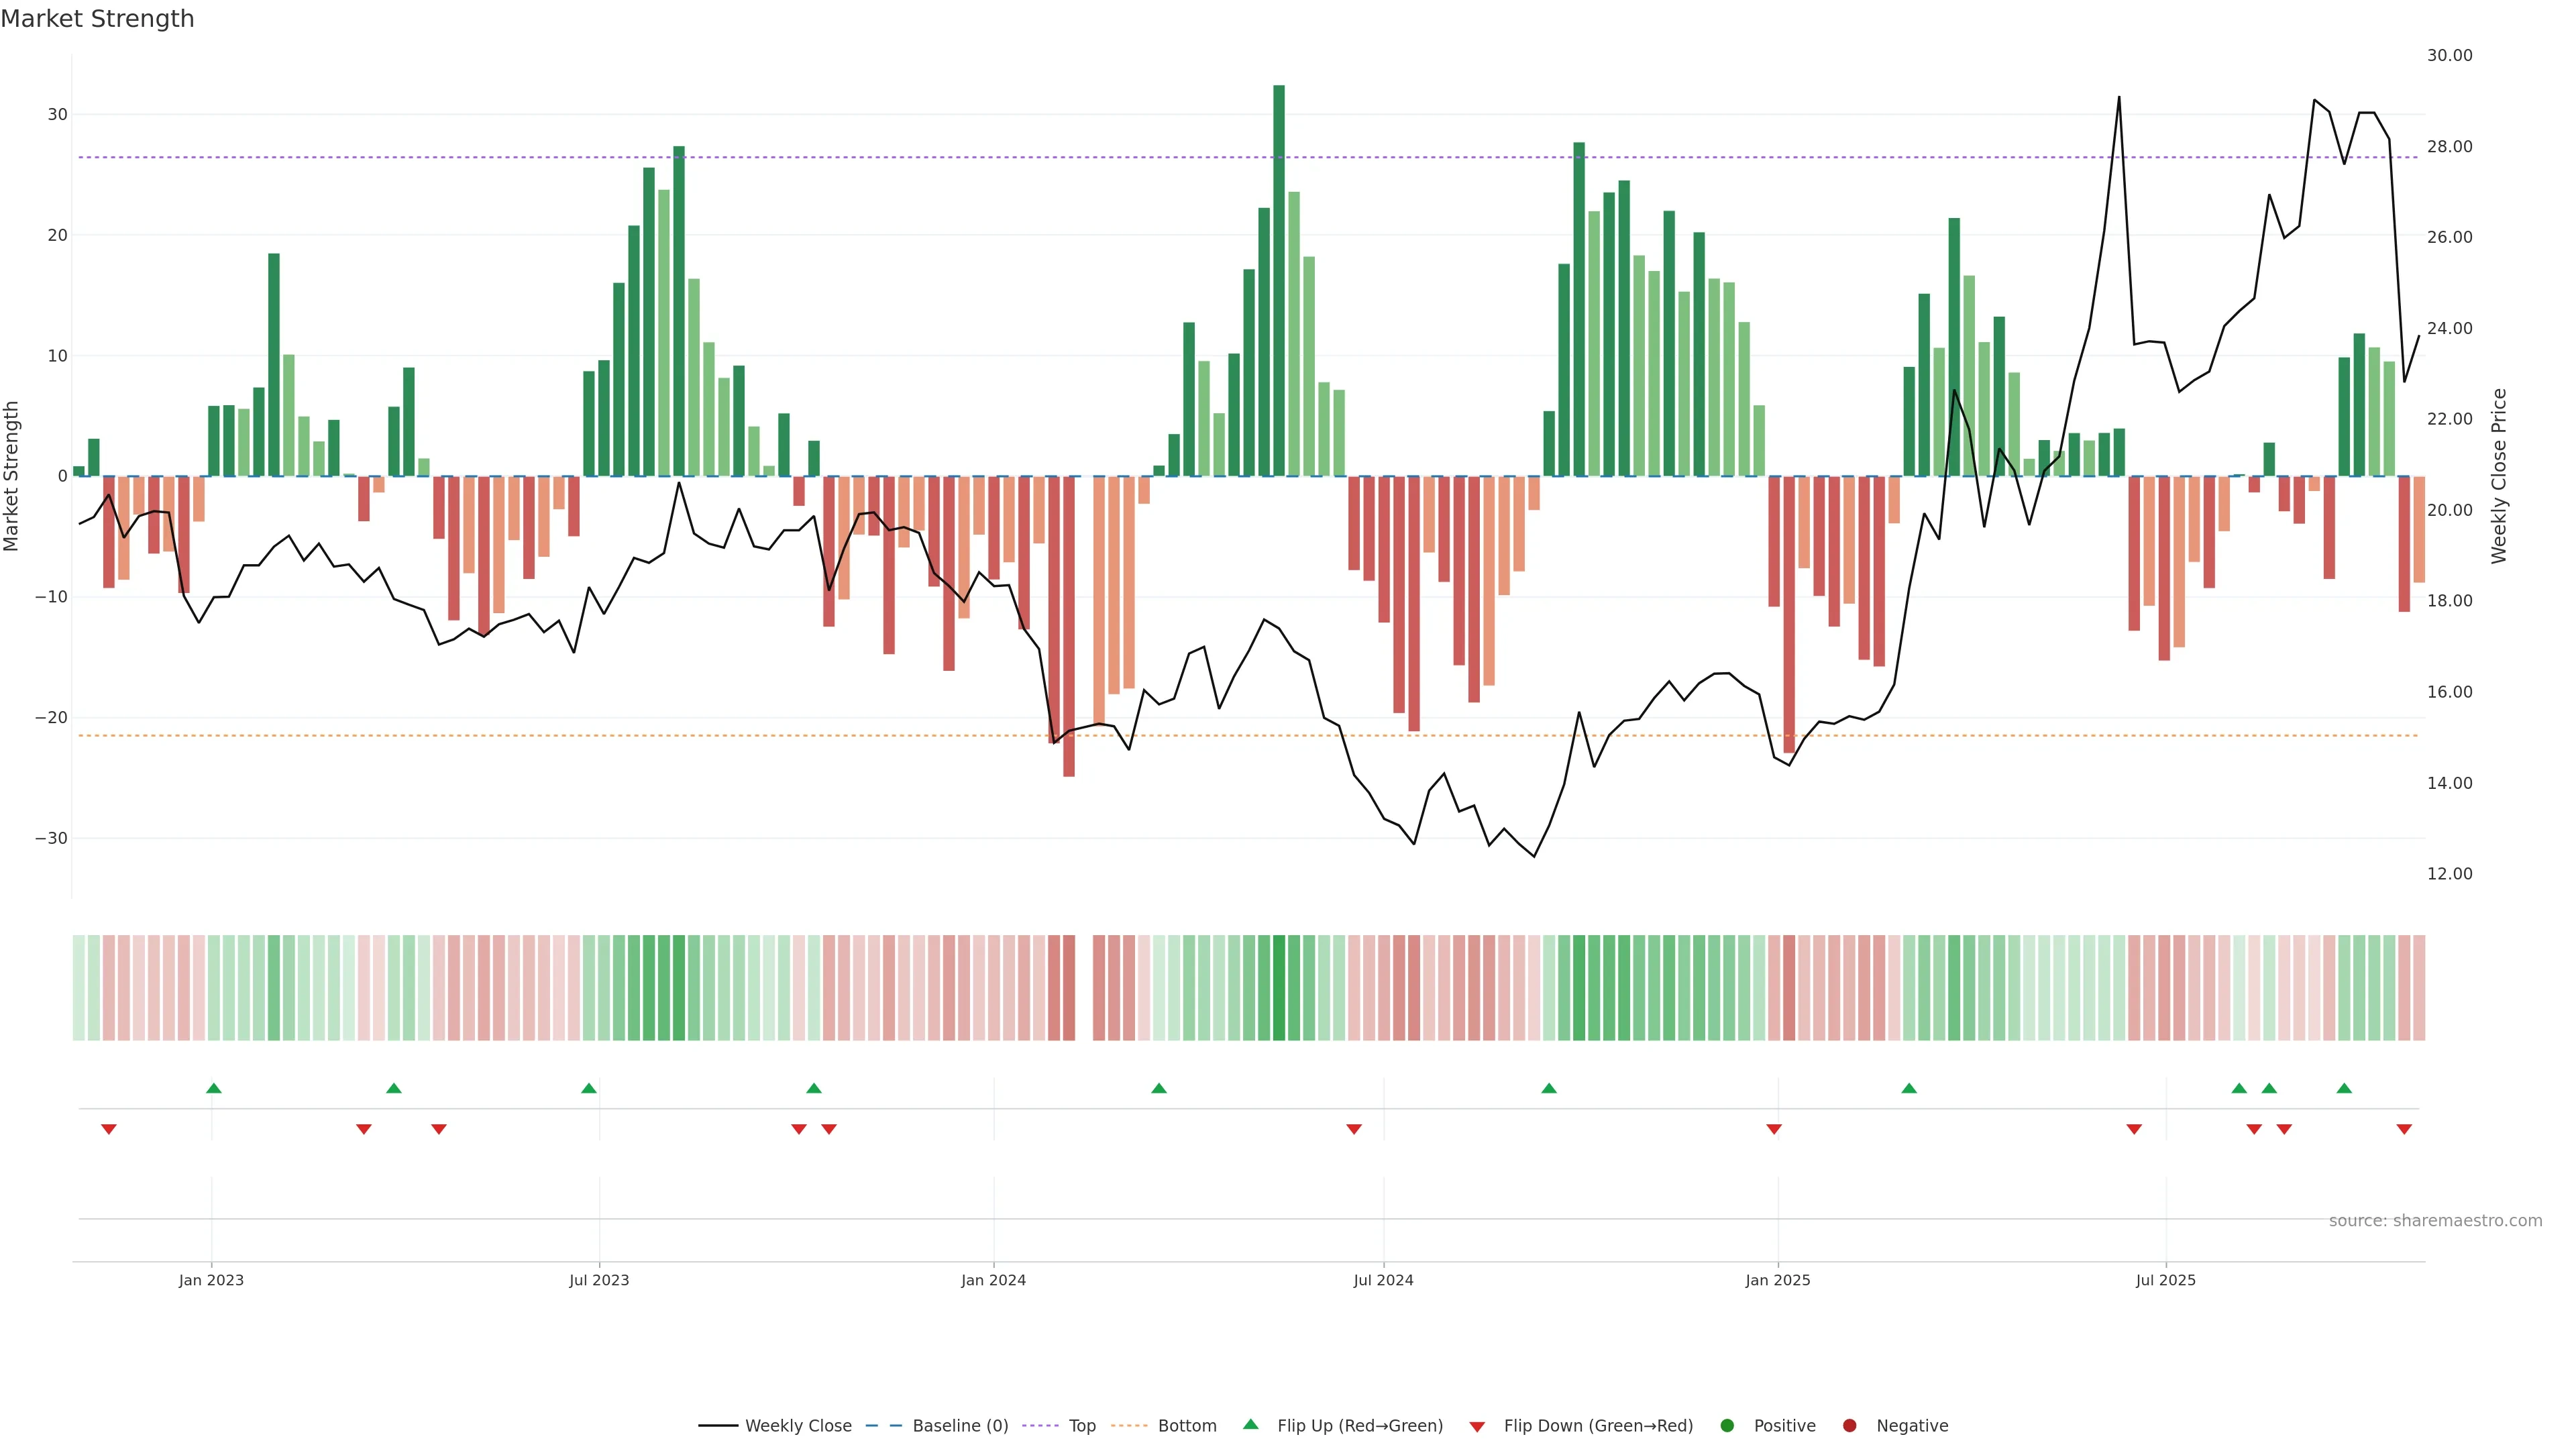The image size is (2576, 1449).
Task: Click the Positive green circle legend icon
Action: pos(1727,1425)
